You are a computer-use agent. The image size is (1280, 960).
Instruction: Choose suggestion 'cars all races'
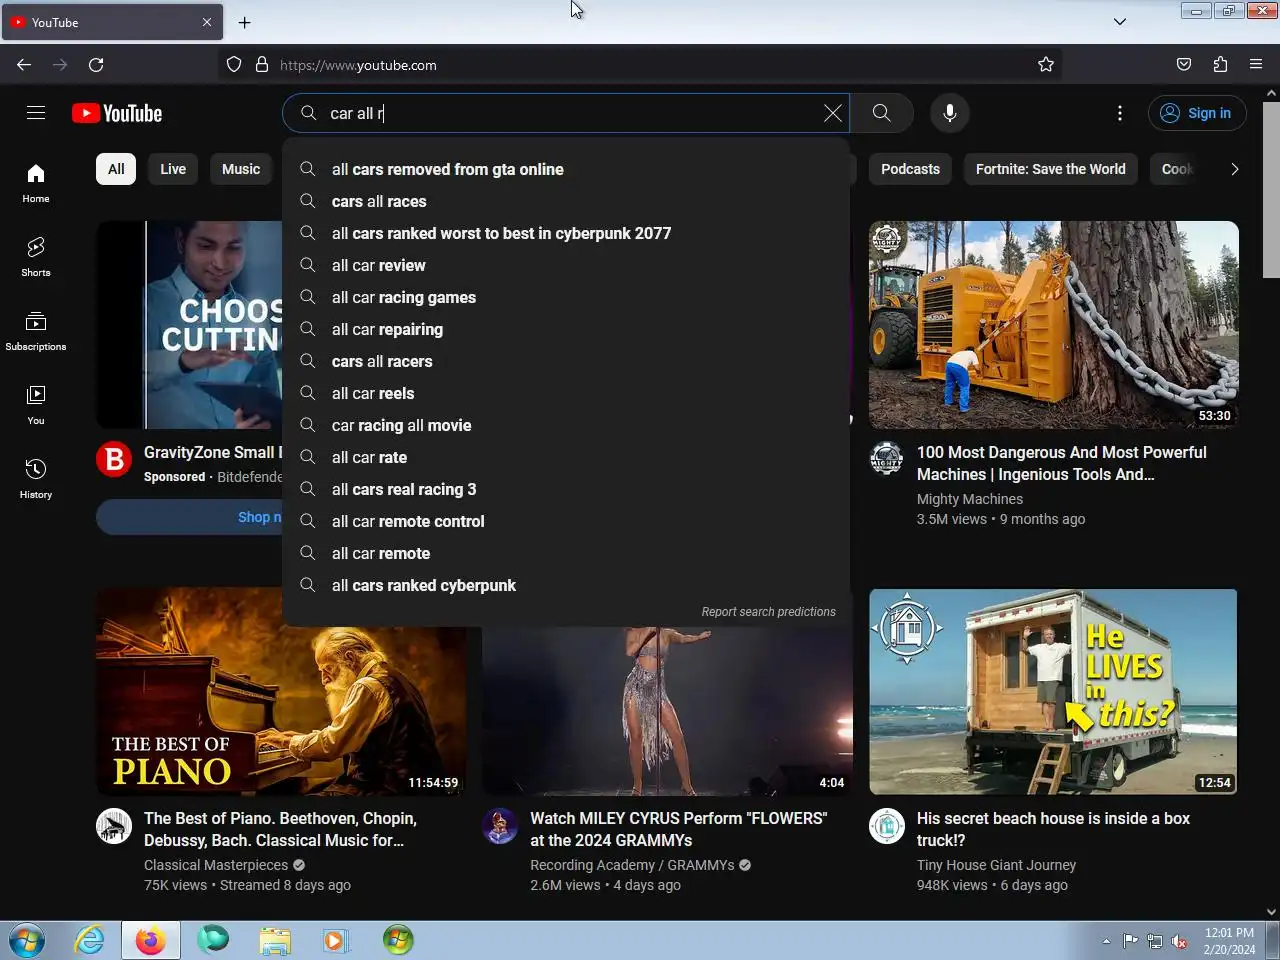click(x=566, y=201)
